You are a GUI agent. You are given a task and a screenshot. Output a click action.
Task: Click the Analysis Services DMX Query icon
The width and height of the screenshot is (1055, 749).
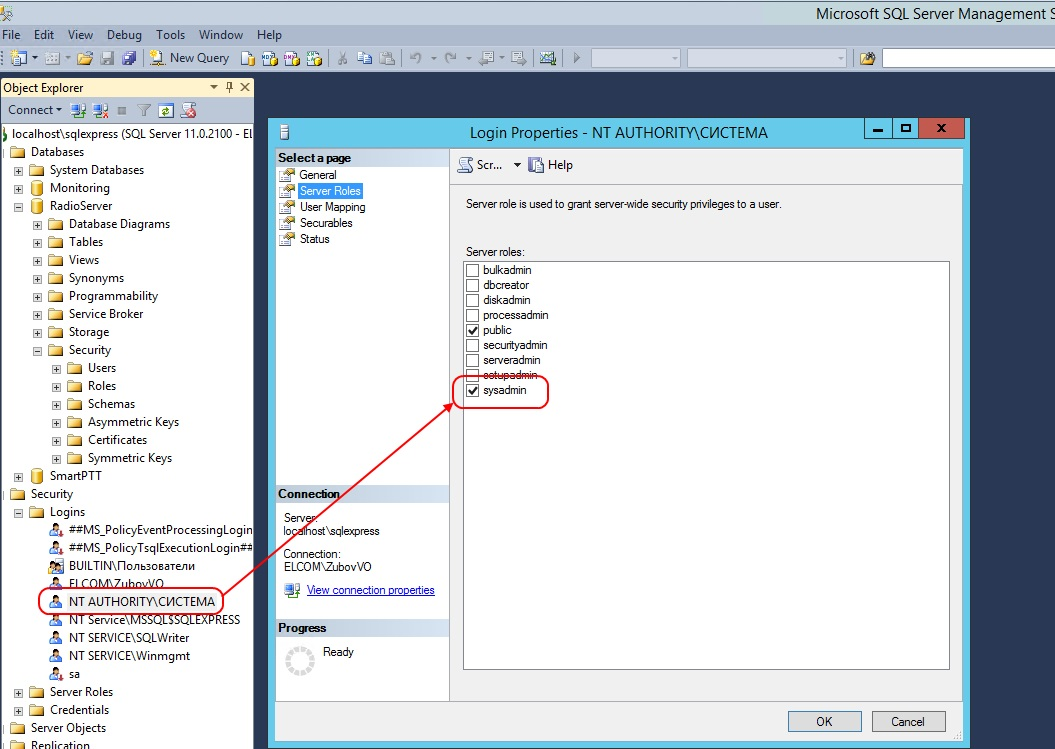click(292, 59)
